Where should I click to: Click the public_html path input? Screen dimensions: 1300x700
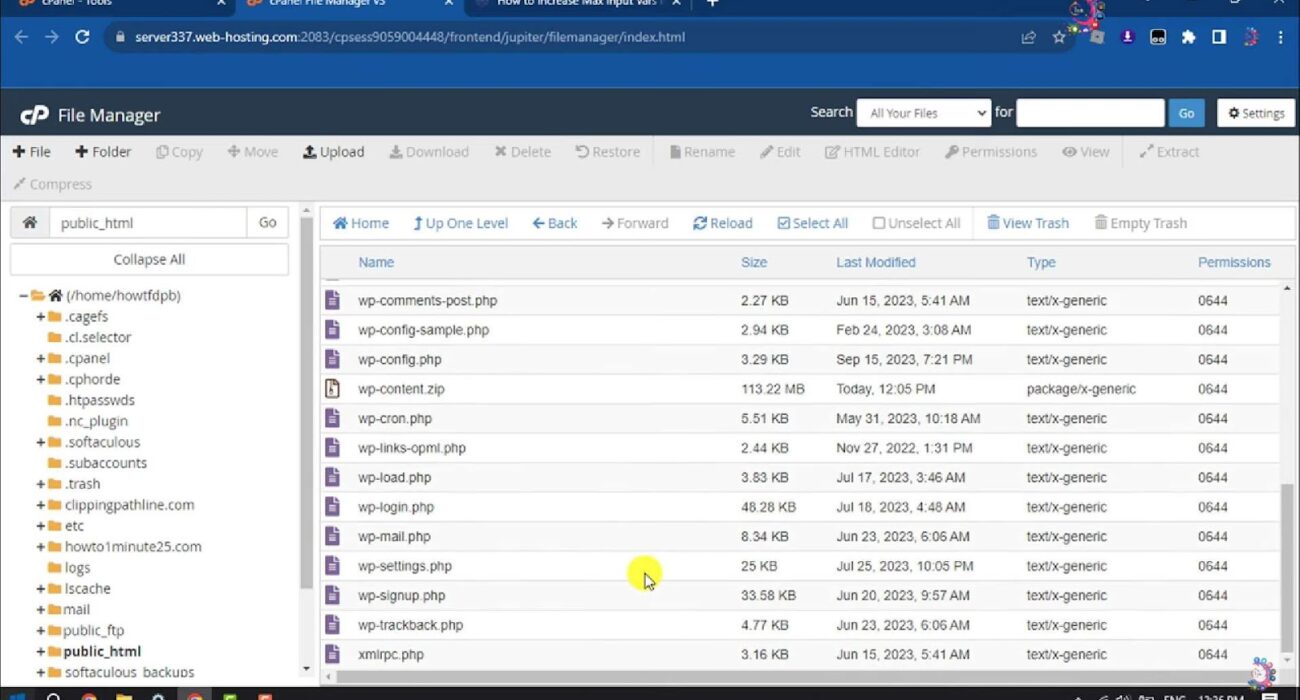point(148,223)
